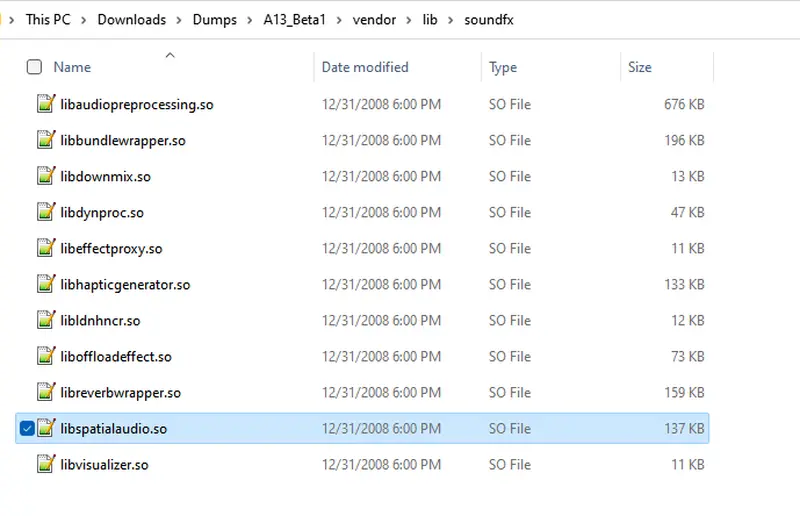This screenshot has height=516, width=800.
Task: Expand the chevron after This PC
Action: pyautogui.click(x=84, y=20)
